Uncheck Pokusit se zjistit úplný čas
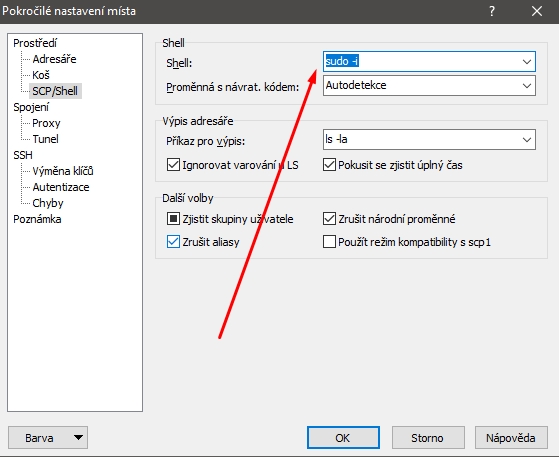Screen dimensions: 559x457 click(x=329, y=165)
